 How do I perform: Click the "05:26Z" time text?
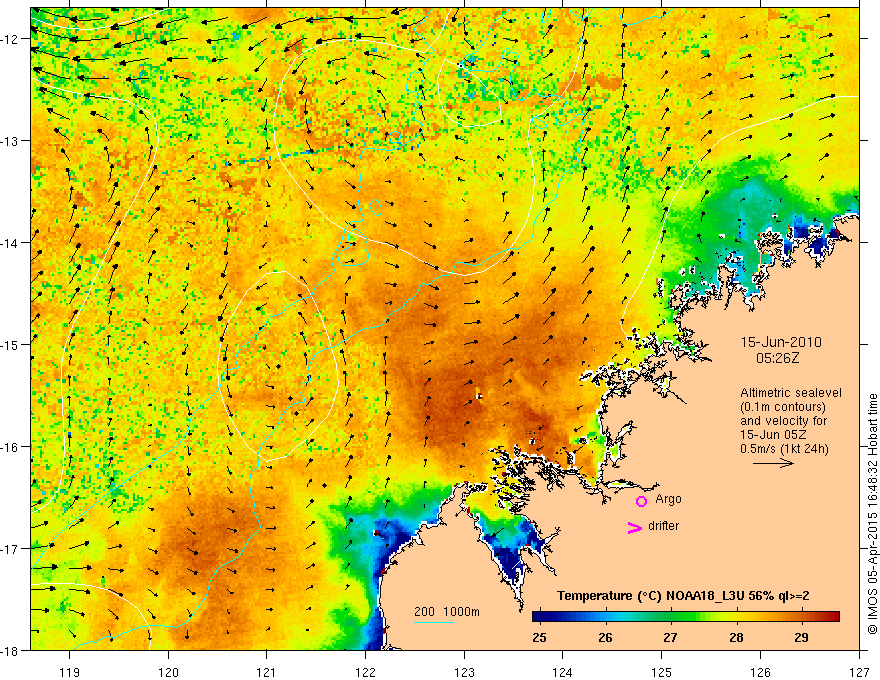click(x=777, y=358)
